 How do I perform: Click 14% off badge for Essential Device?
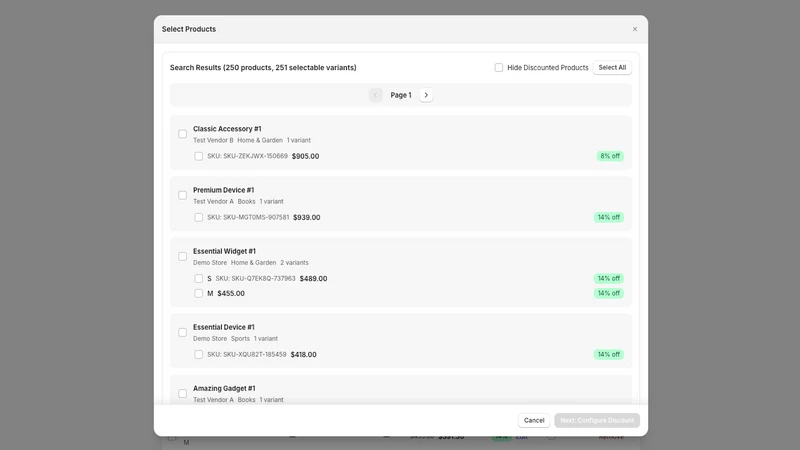pos(609,355)
